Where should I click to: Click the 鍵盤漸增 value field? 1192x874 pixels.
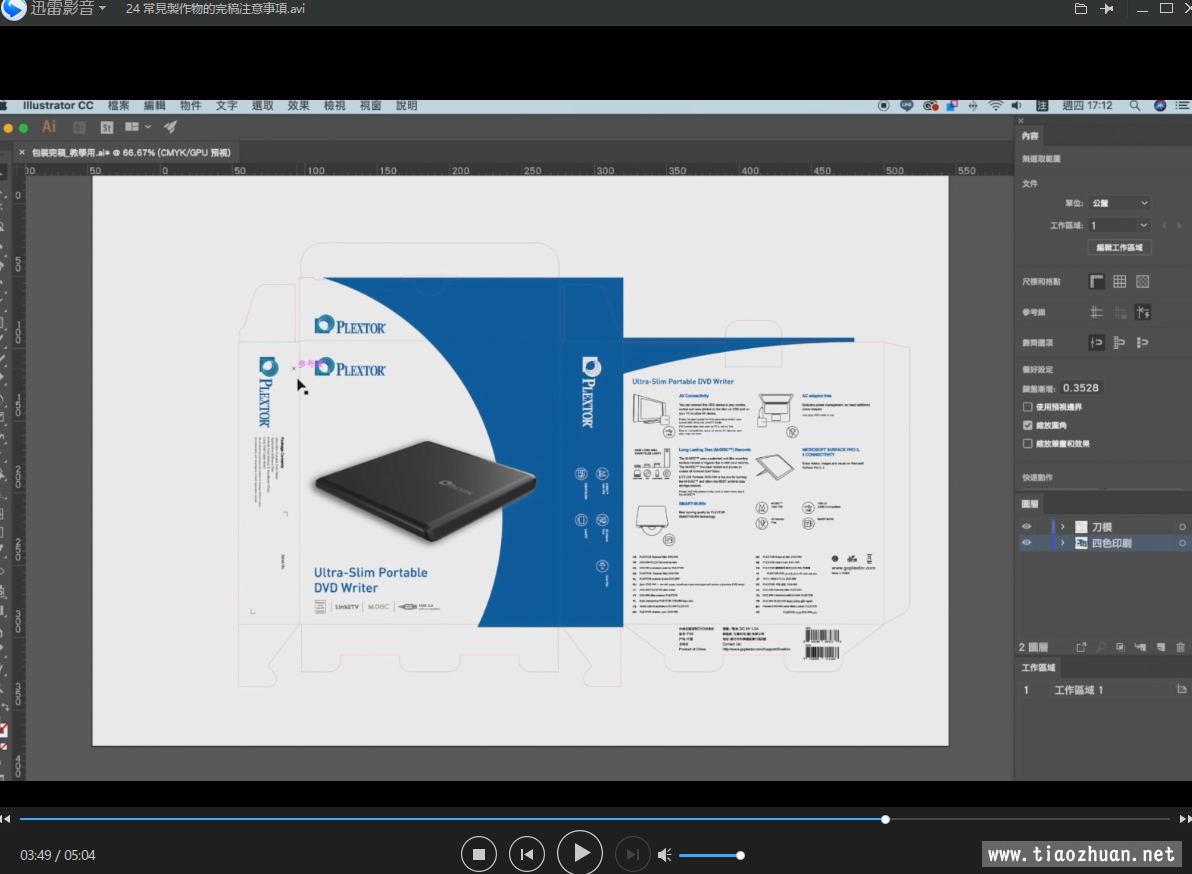point(1080,388)
